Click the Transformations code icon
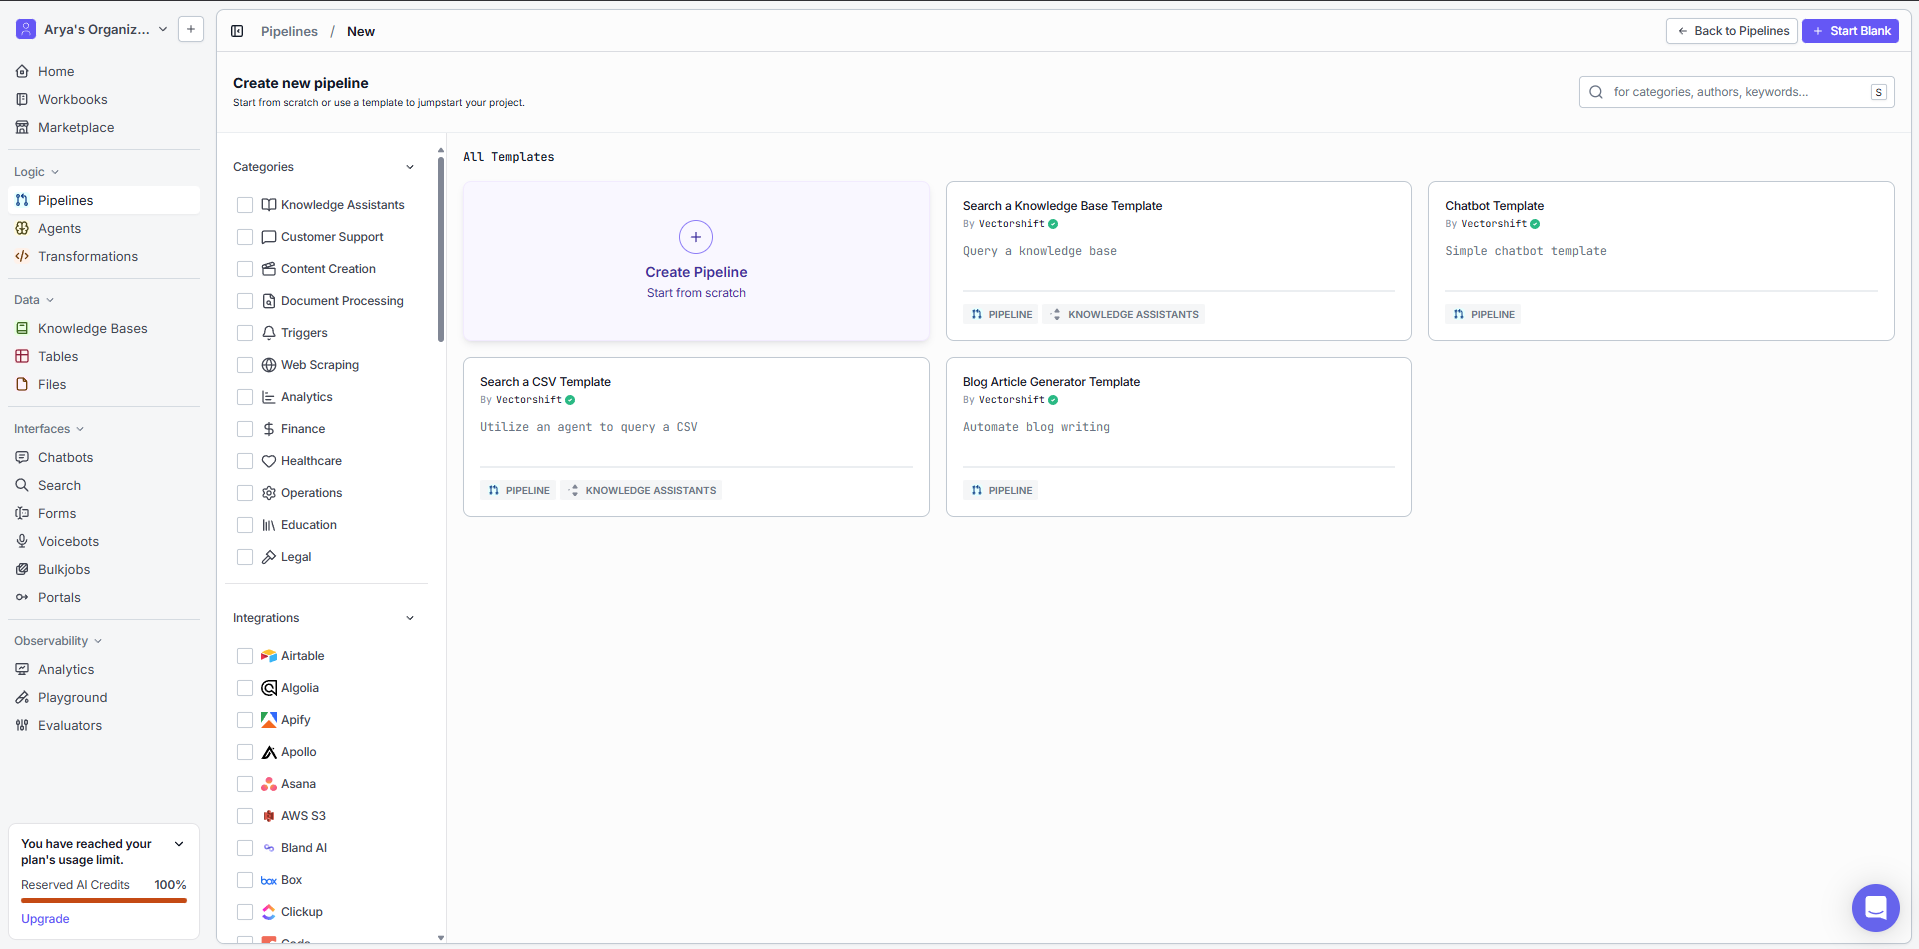The height and width of the screenshot is (949, 1919). coord(22,256)
